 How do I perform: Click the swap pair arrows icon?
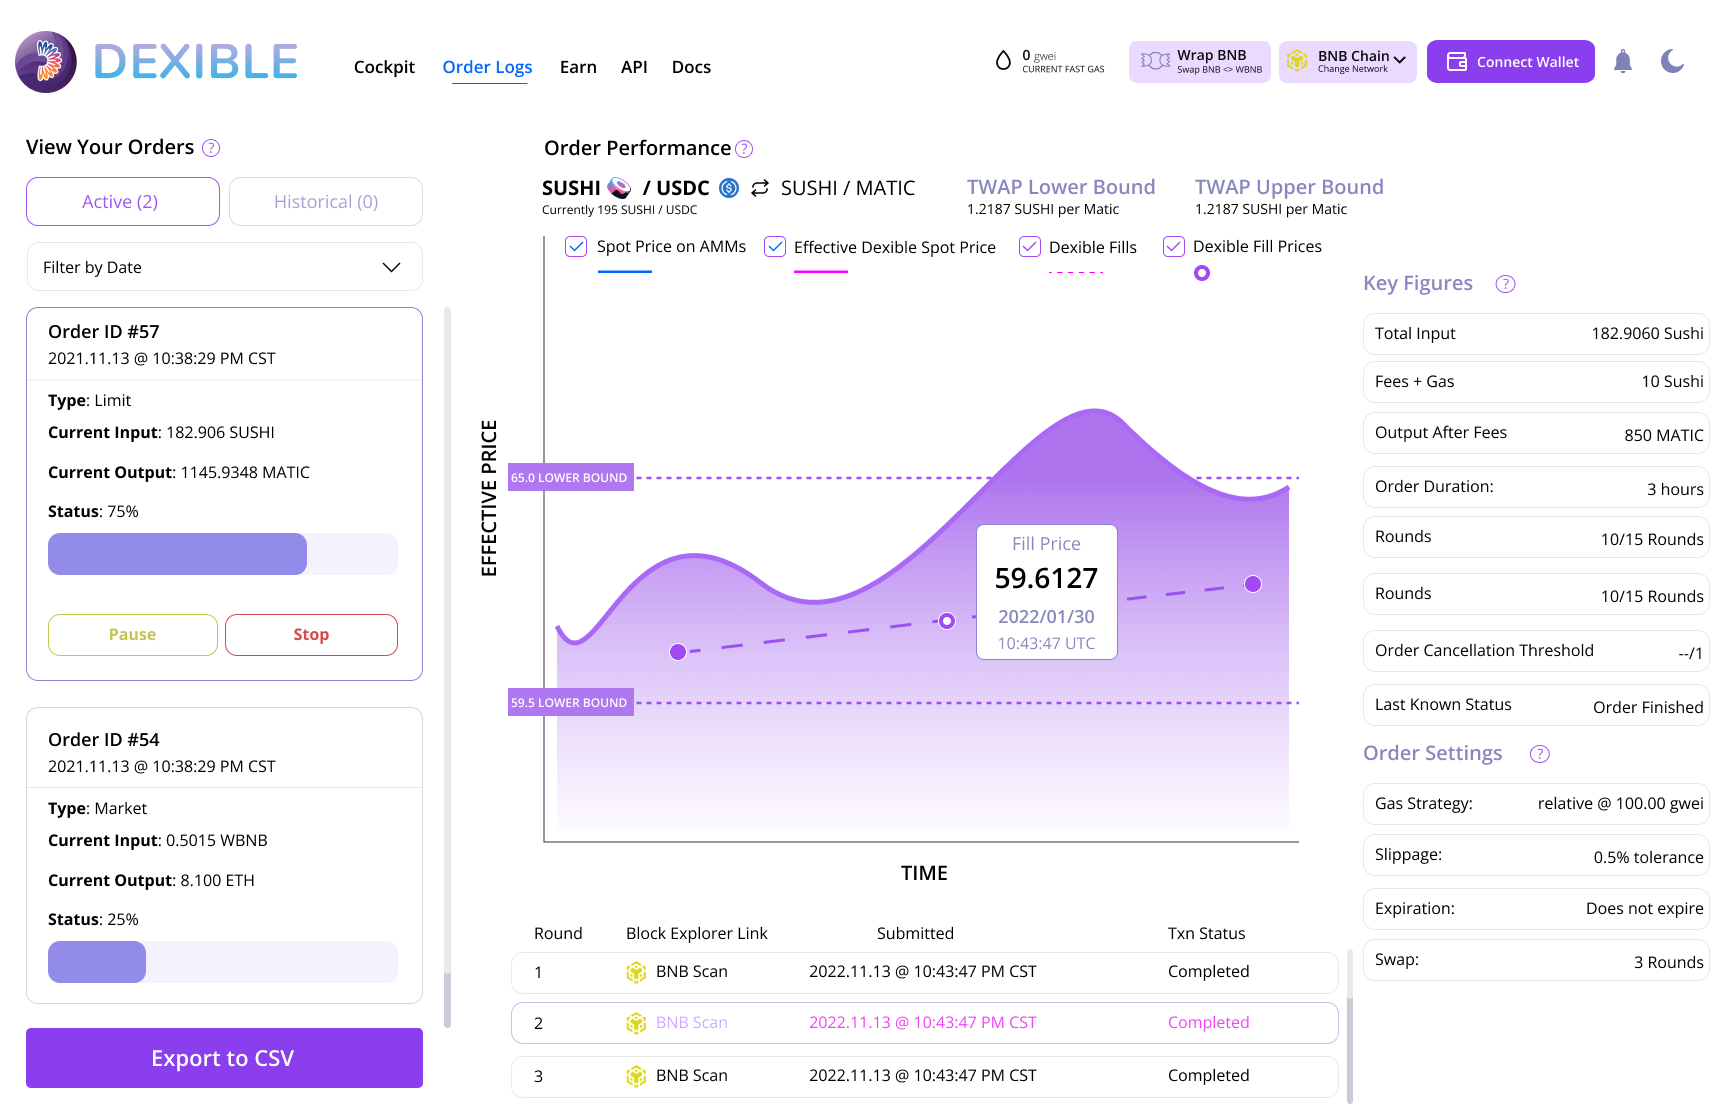click(760, 188)
